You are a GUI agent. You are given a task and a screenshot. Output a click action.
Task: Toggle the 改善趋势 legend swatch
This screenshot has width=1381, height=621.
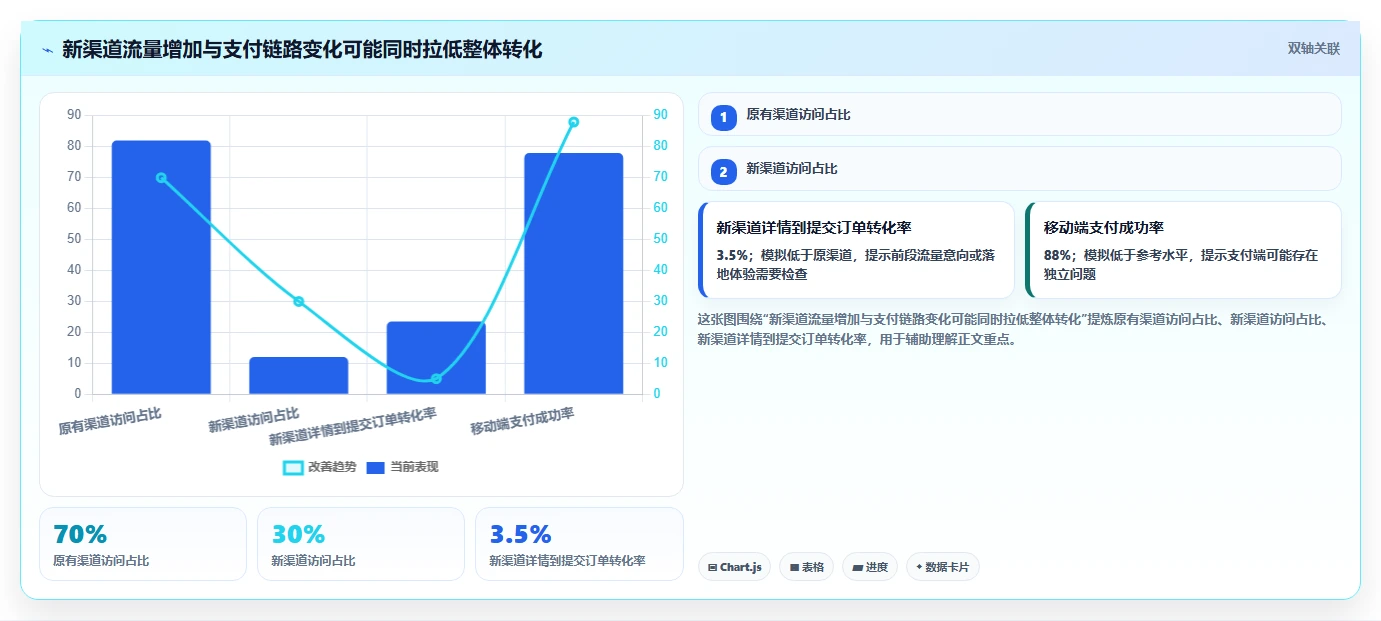(x=293, y=467)
